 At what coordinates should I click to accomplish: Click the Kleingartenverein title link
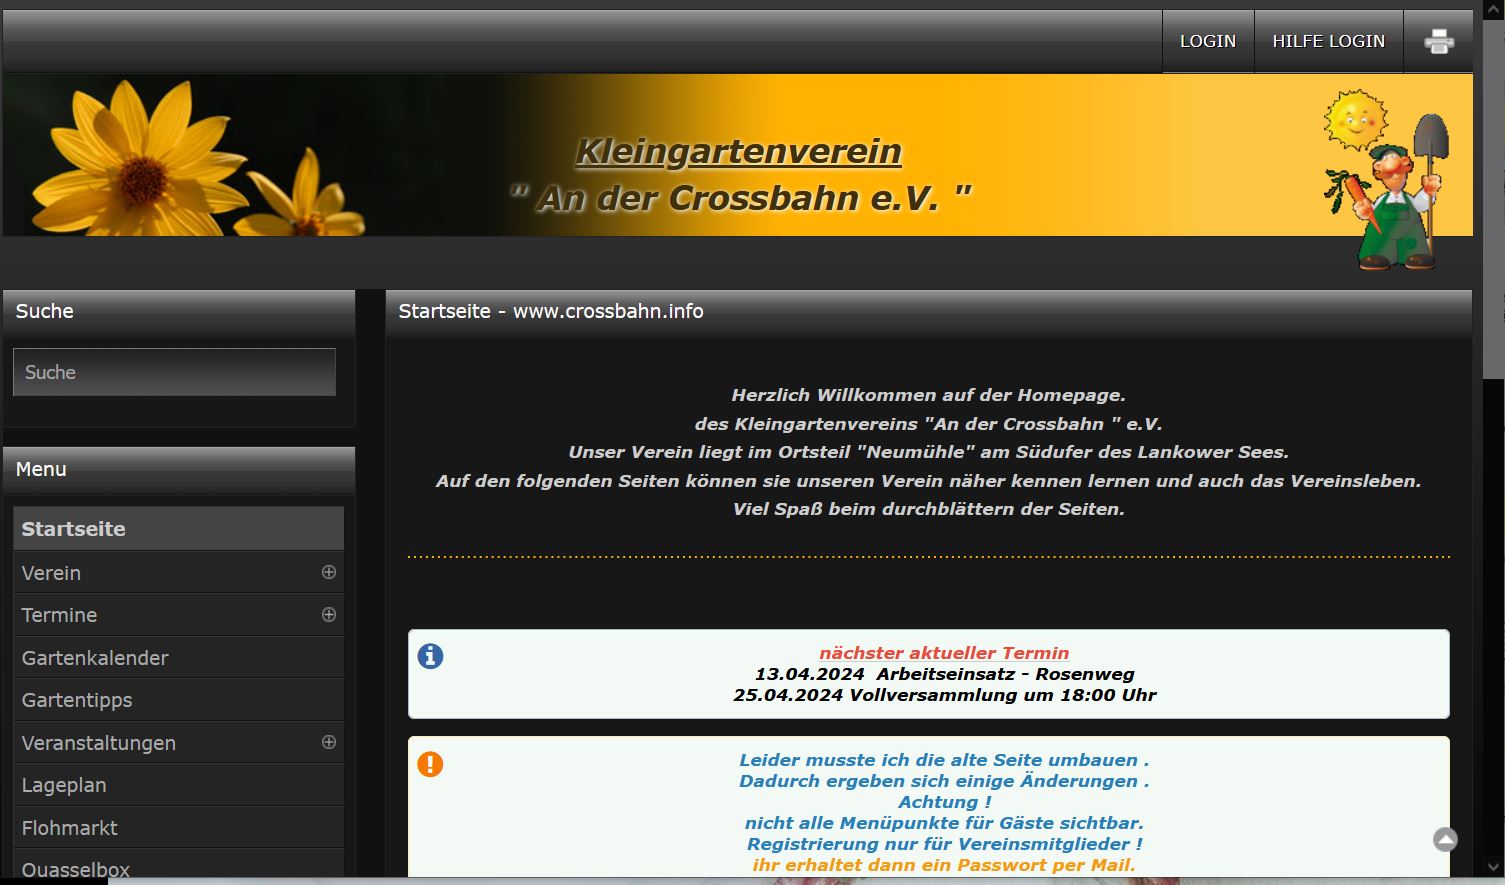coord(738,152)
